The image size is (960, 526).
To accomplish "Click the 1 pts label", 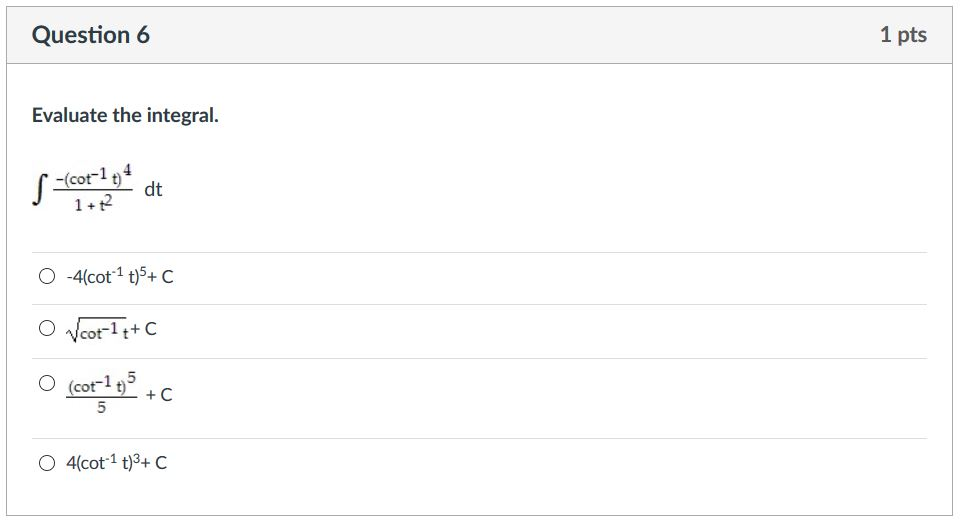I will pyautogui.click(x=903, y=35).
